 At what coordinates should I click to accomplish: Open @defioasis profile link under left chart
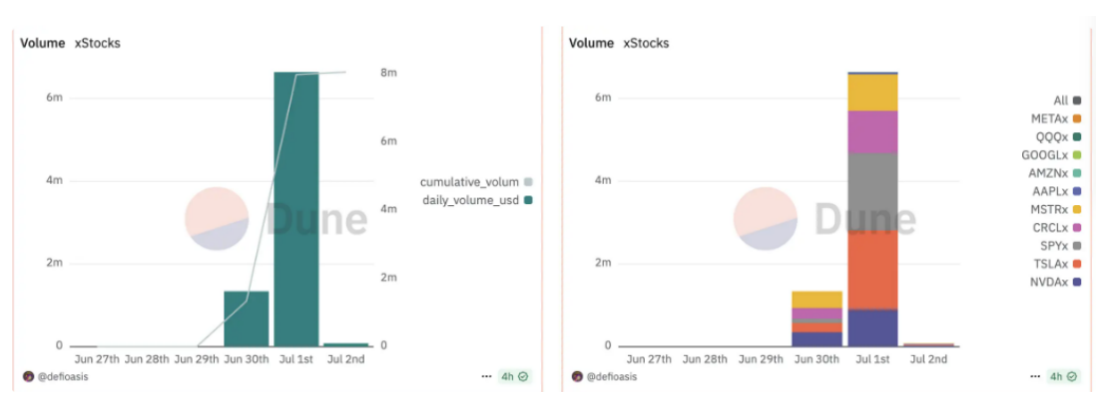point(65,377)
